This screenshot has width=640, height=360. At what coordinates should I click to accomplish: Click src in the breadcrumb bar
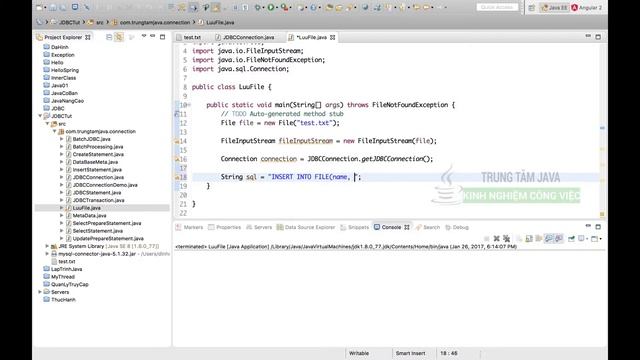coord(100,22)
